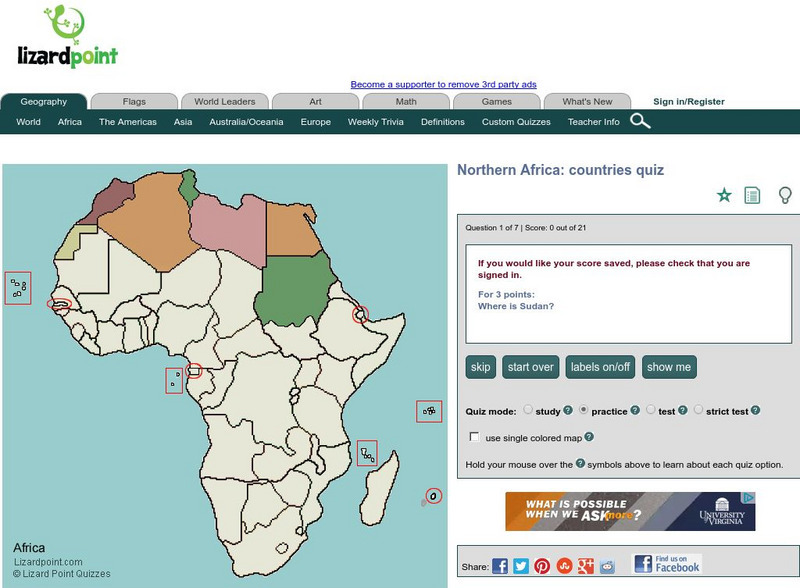Click the help icon next to strict test
The width and height of the screenshot is (800, 588).
click(x=756, y=410)
